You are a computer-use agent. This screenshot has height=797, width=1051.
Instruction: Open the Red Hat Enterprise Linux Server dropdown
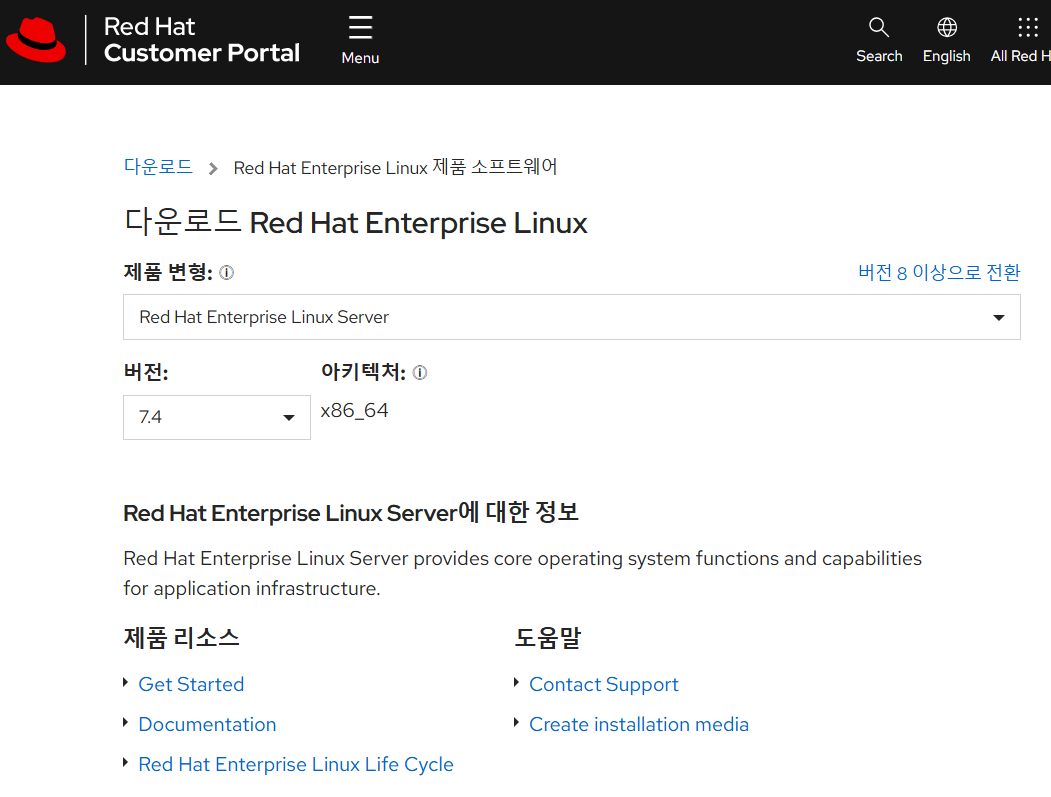click(572, 317)
